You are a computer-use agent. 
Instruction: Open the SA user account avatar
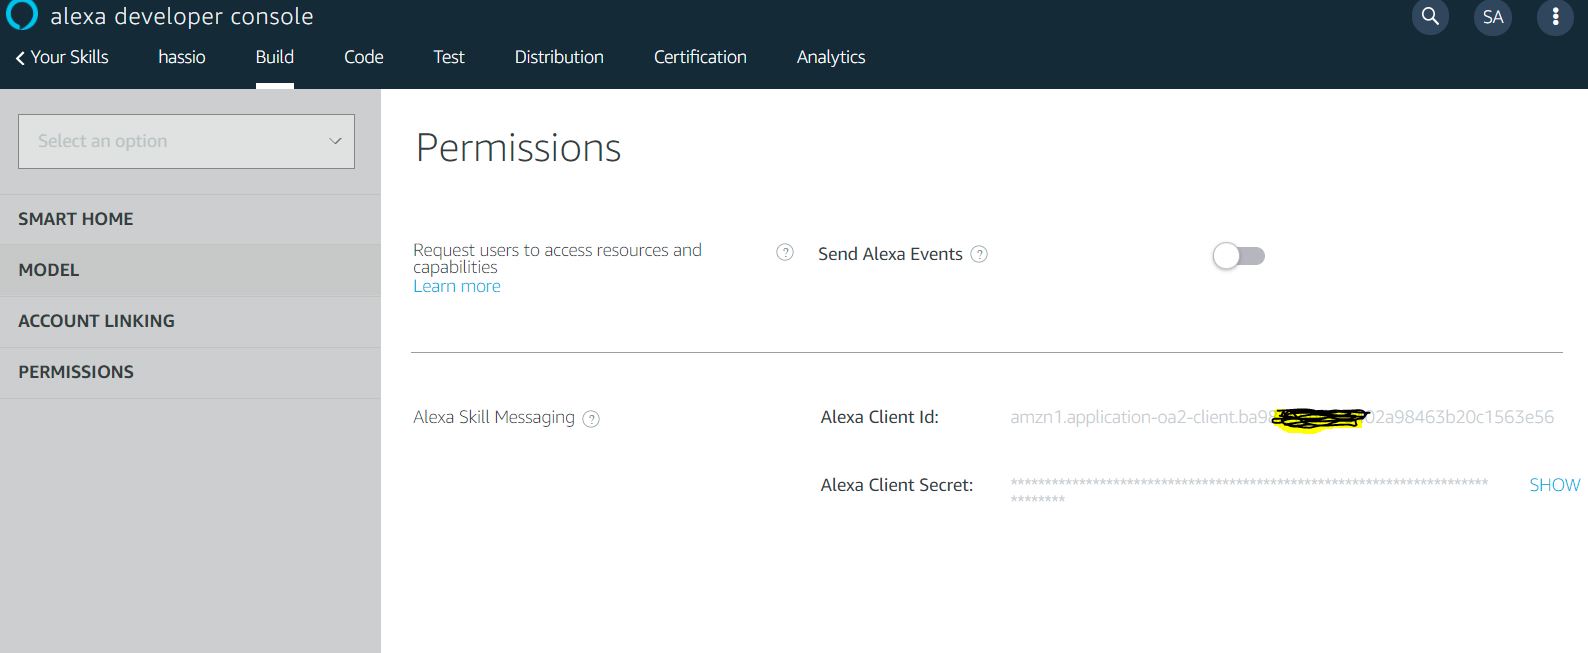click(1493, 17)
